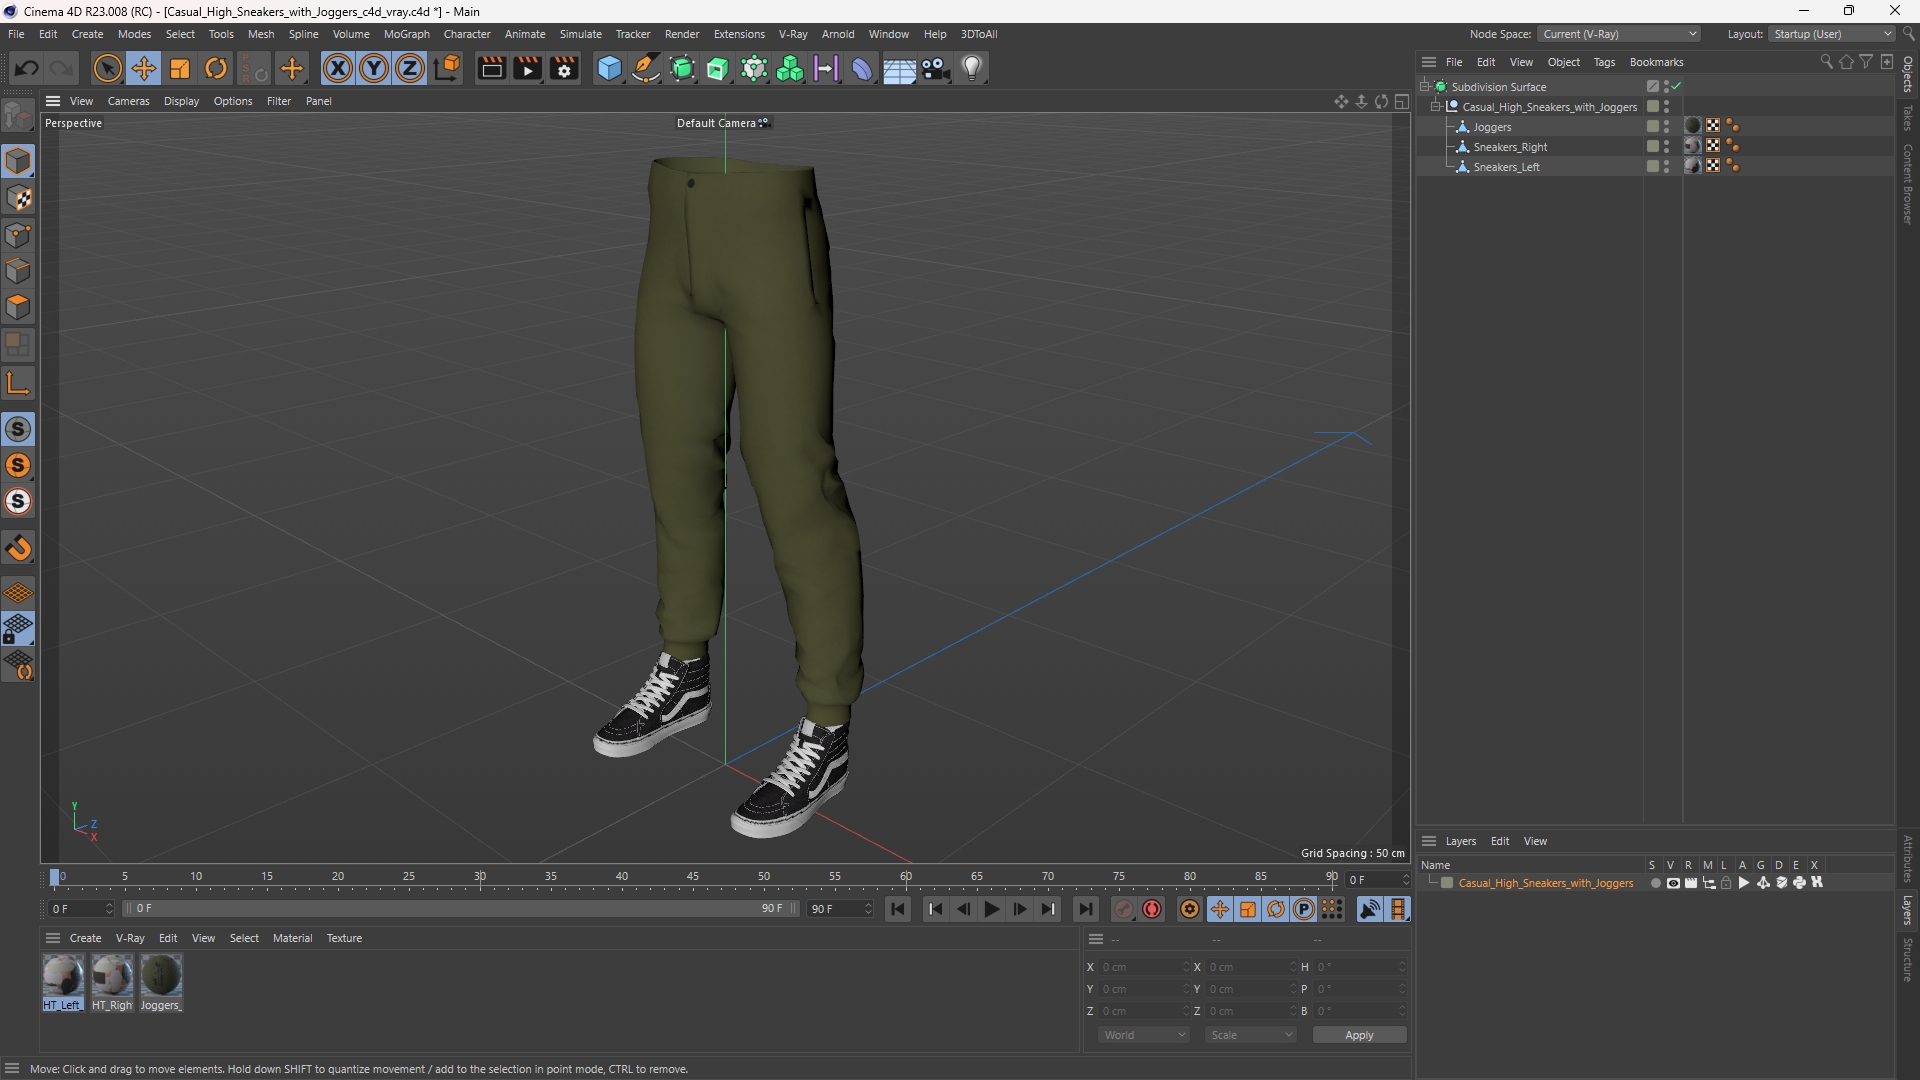
Task: Collapse the Subdivision Surface tree node
Action: pyautogui.click(x=1425, y=87)
